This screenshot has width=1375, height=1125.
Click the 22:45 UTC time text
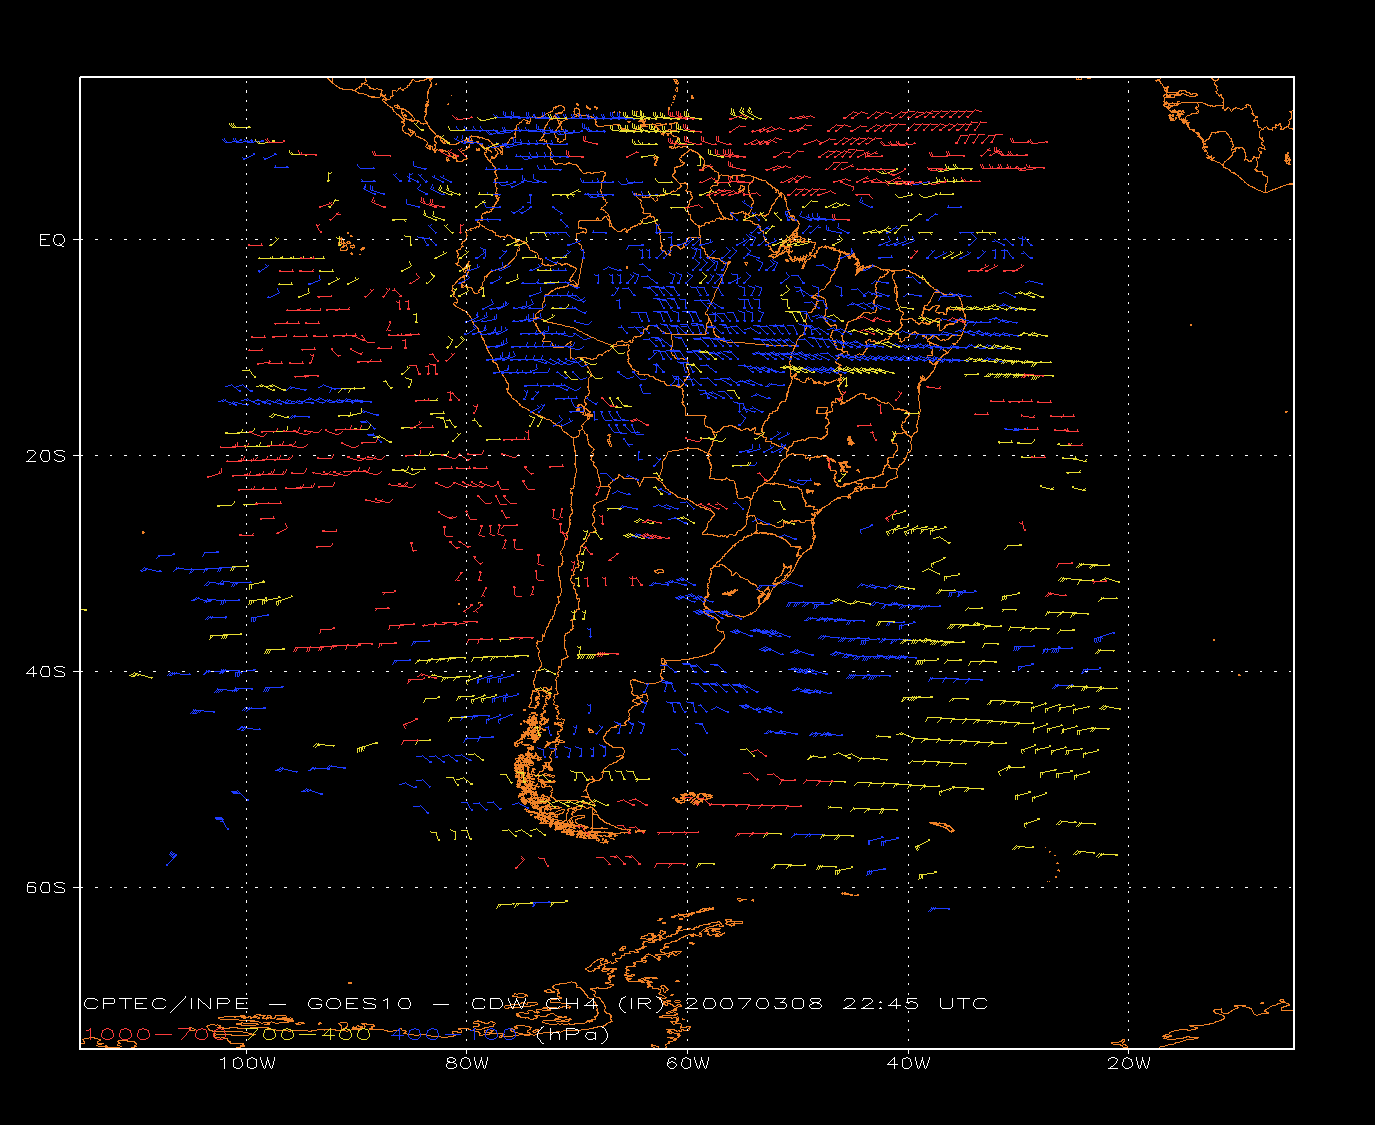click(915, 1003)
